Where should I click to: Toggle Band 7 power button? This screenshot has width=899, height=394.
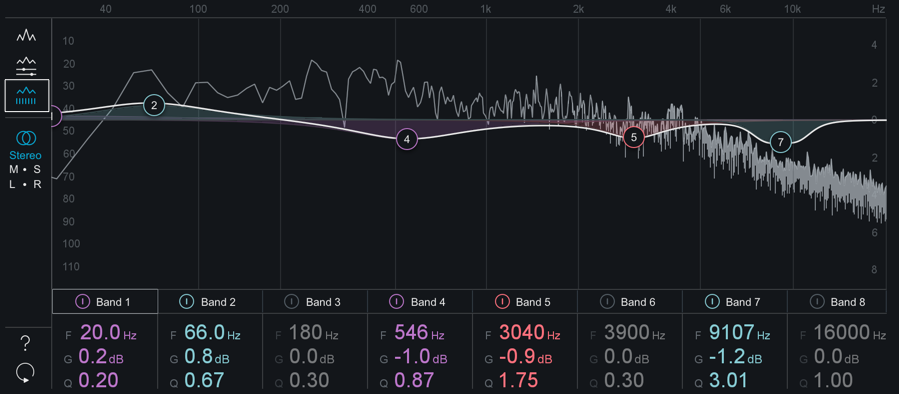(x=712, y=302)
